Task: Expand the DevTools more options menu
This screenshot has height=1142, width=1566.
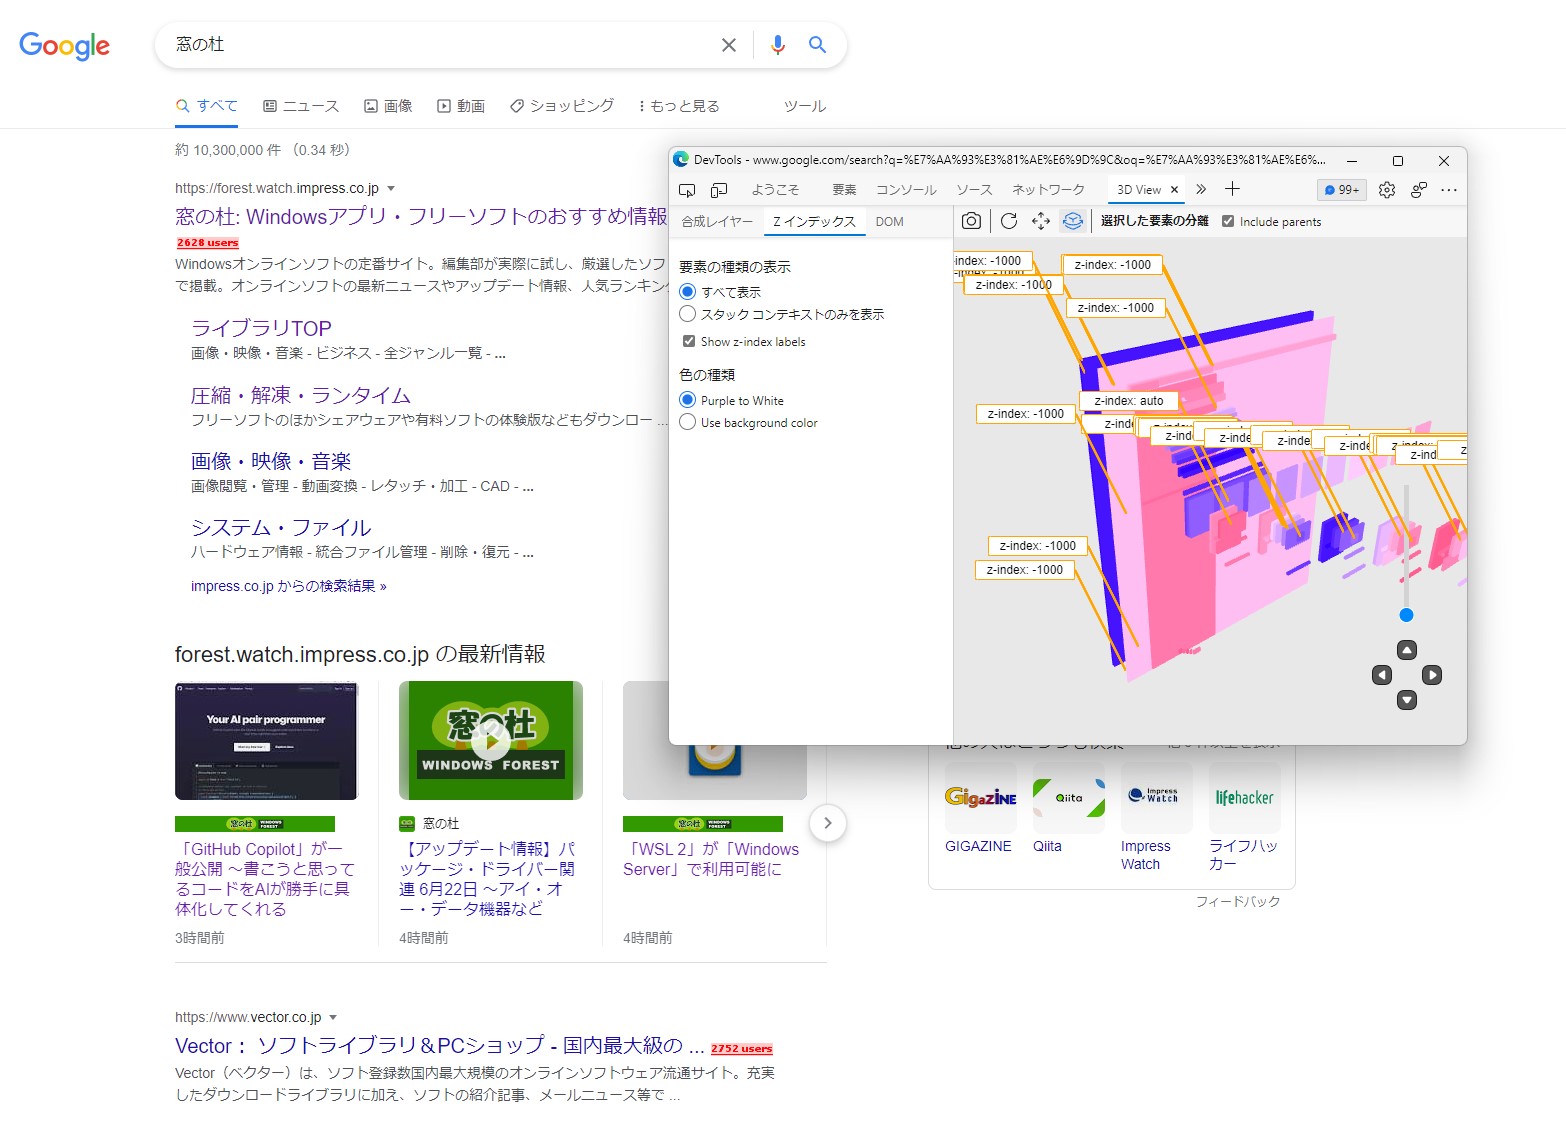Action: pyautogui.click(x=1449, y=190)
